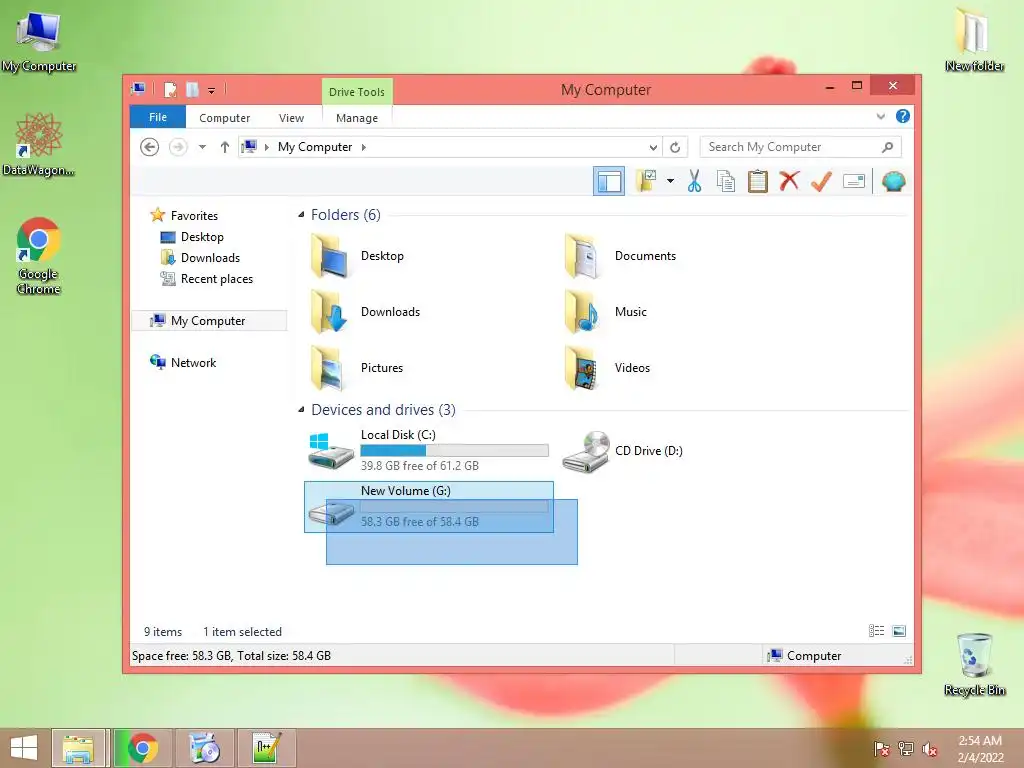Click the Local Disk (C:) usage bar
The width and height of the screenshot is (1024, 768).
coord(455,450)
